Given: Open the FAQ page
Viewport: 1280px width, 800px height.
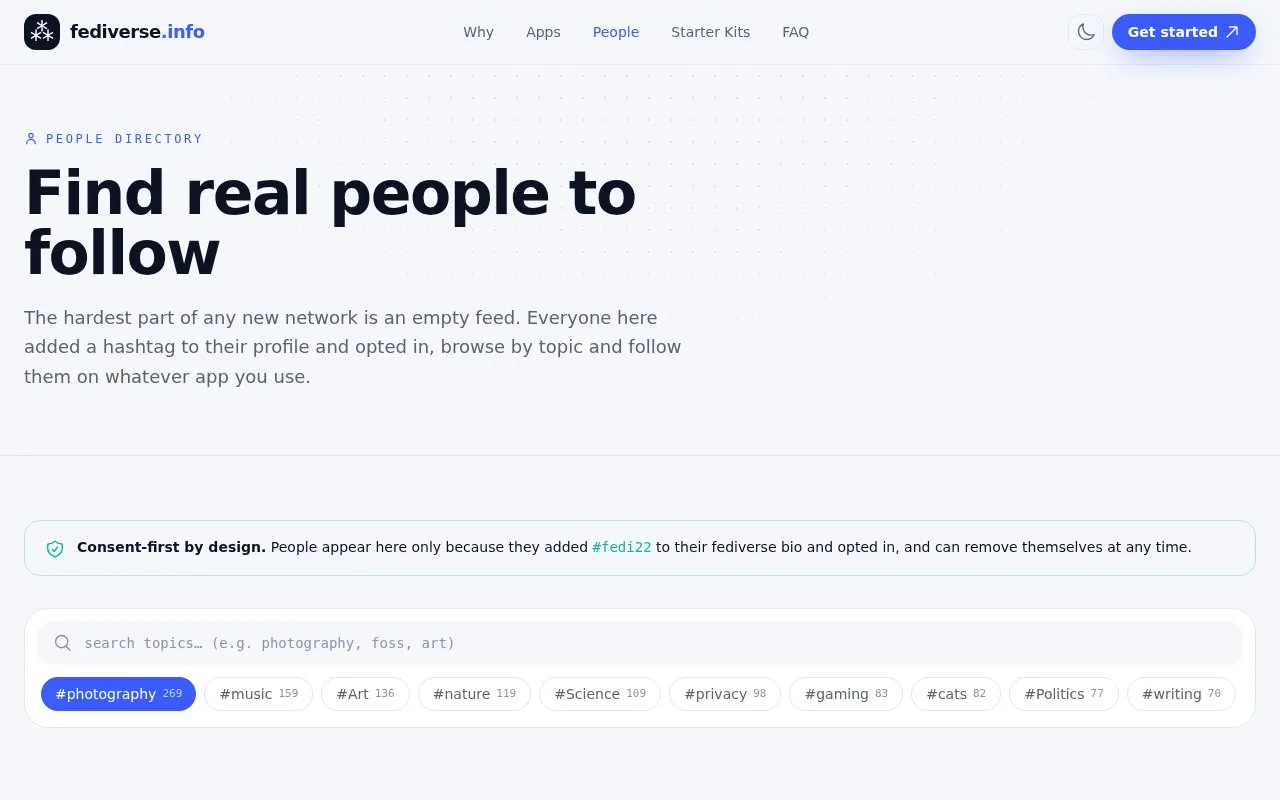Looking at the screenshot, I should click(795, 32).
